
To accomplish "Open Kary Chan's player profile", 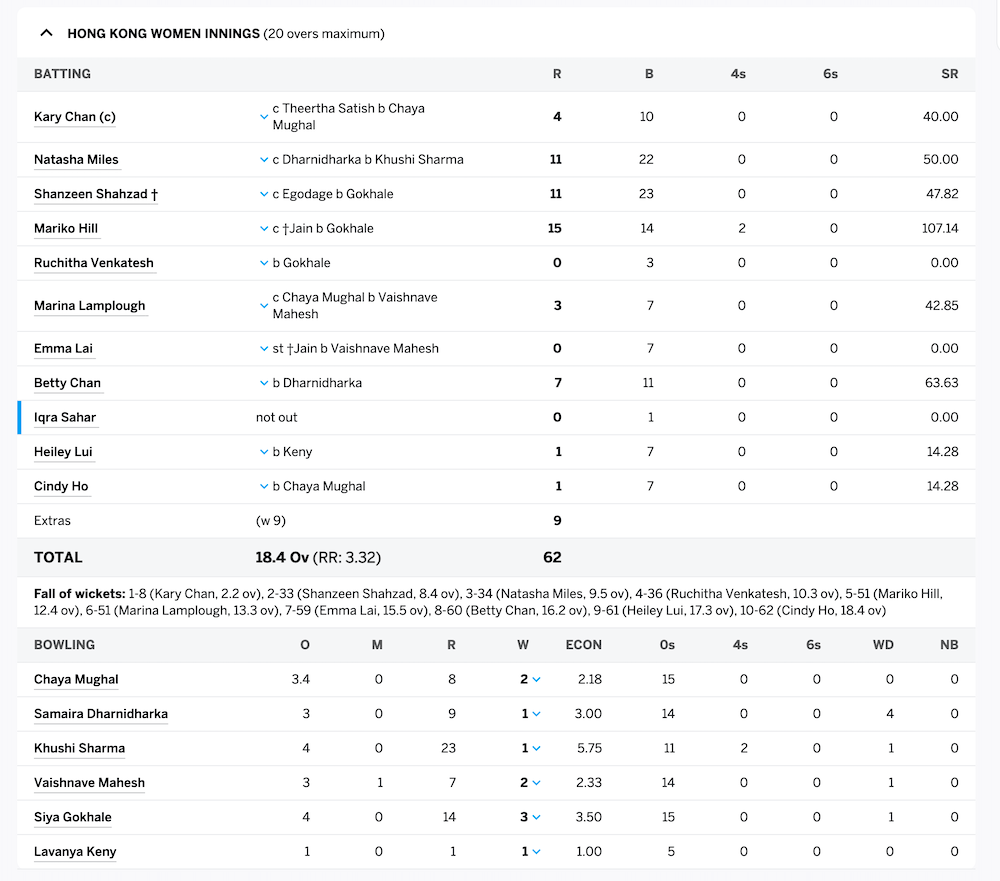I will click(74, 116).
